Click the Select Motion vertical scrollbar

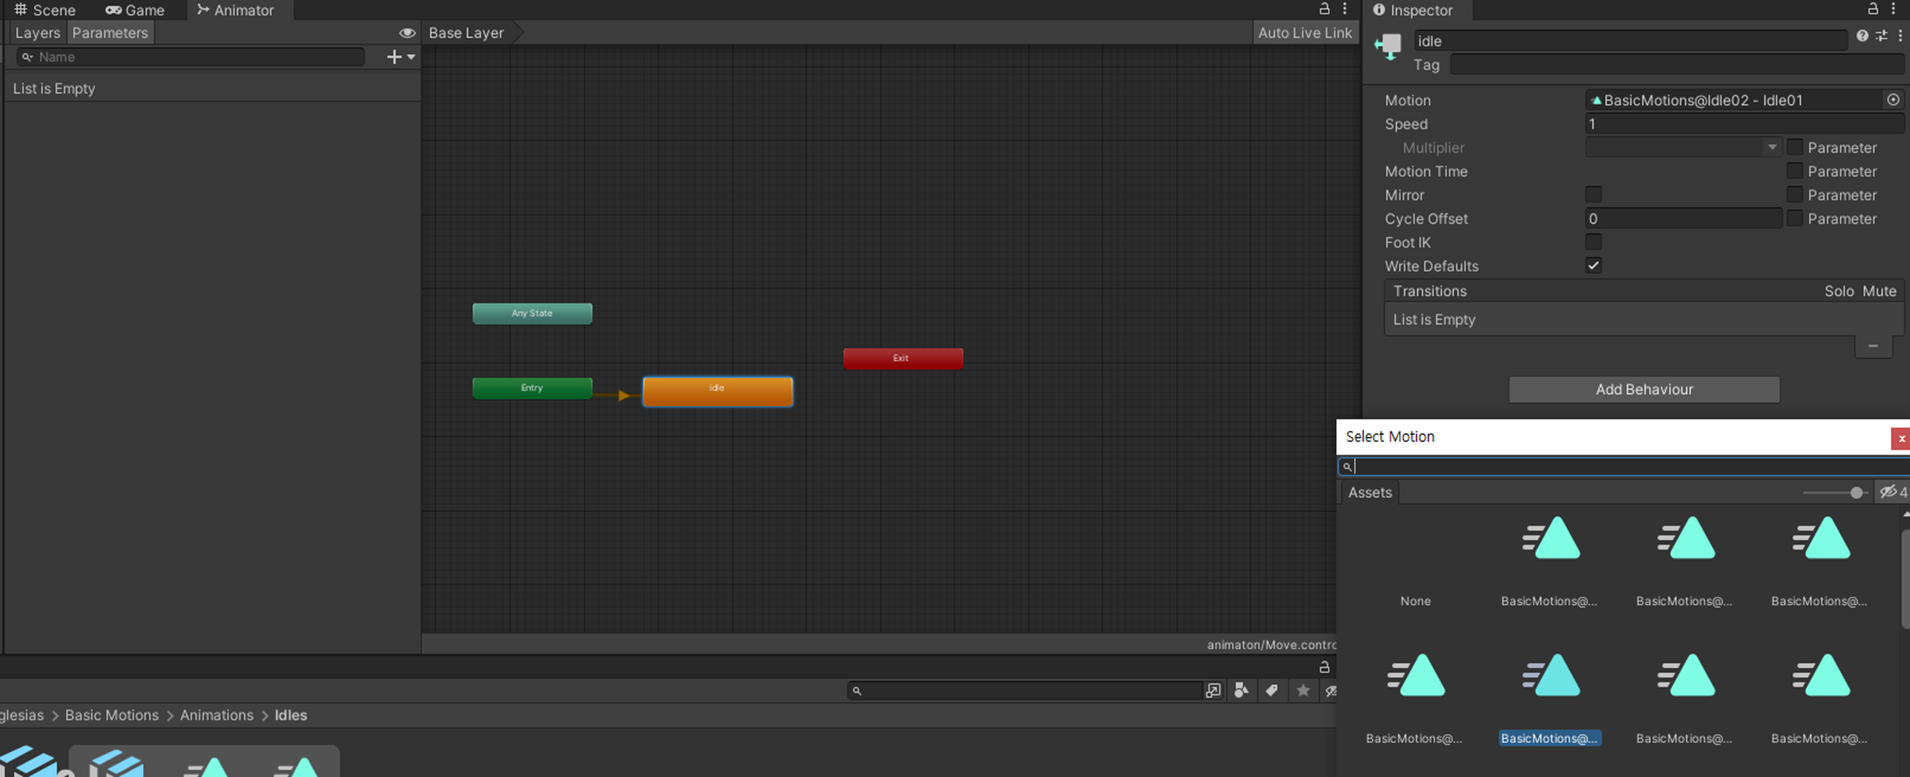(x=1905, y=580)
